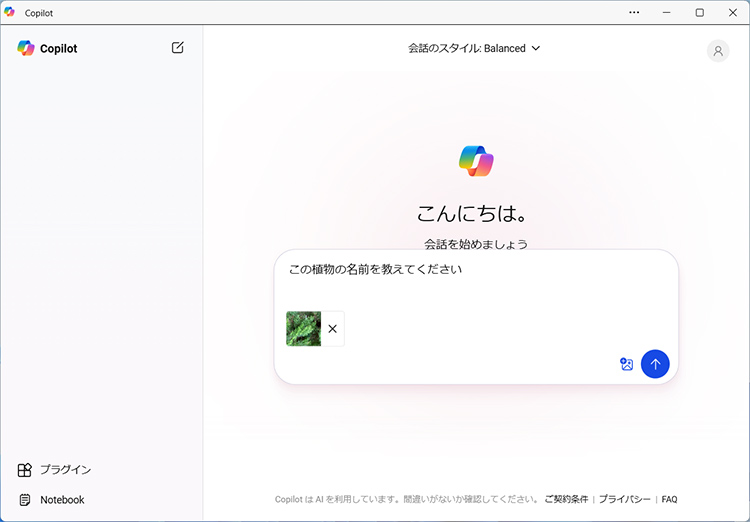The width and height of the screenshot is (750, 522).
Task: Click the add image icon in input box
Action: click(x=627, y=365)
